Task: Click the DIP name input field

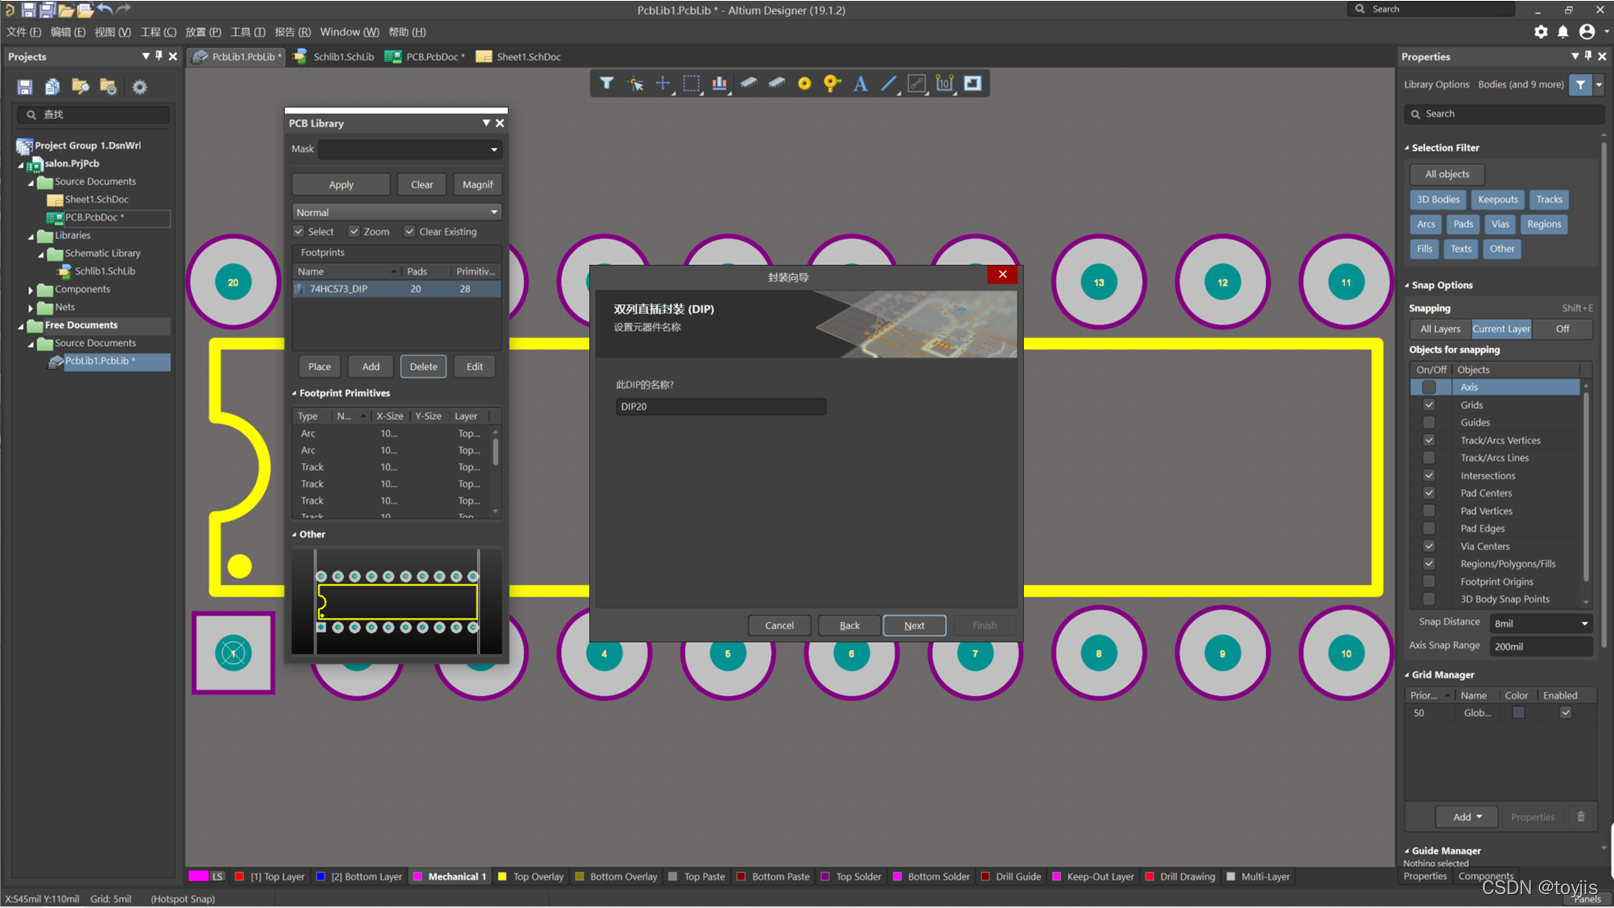Action: pos(721,407)
